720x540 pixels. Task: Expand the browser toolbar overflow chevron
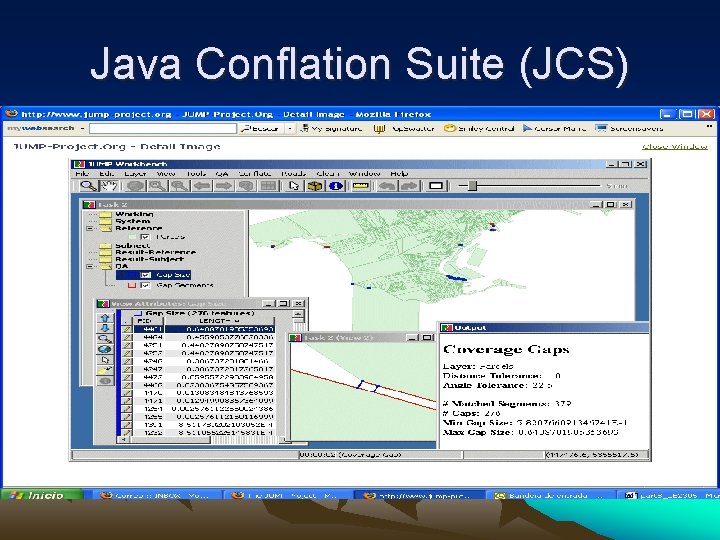click(709, 127)
